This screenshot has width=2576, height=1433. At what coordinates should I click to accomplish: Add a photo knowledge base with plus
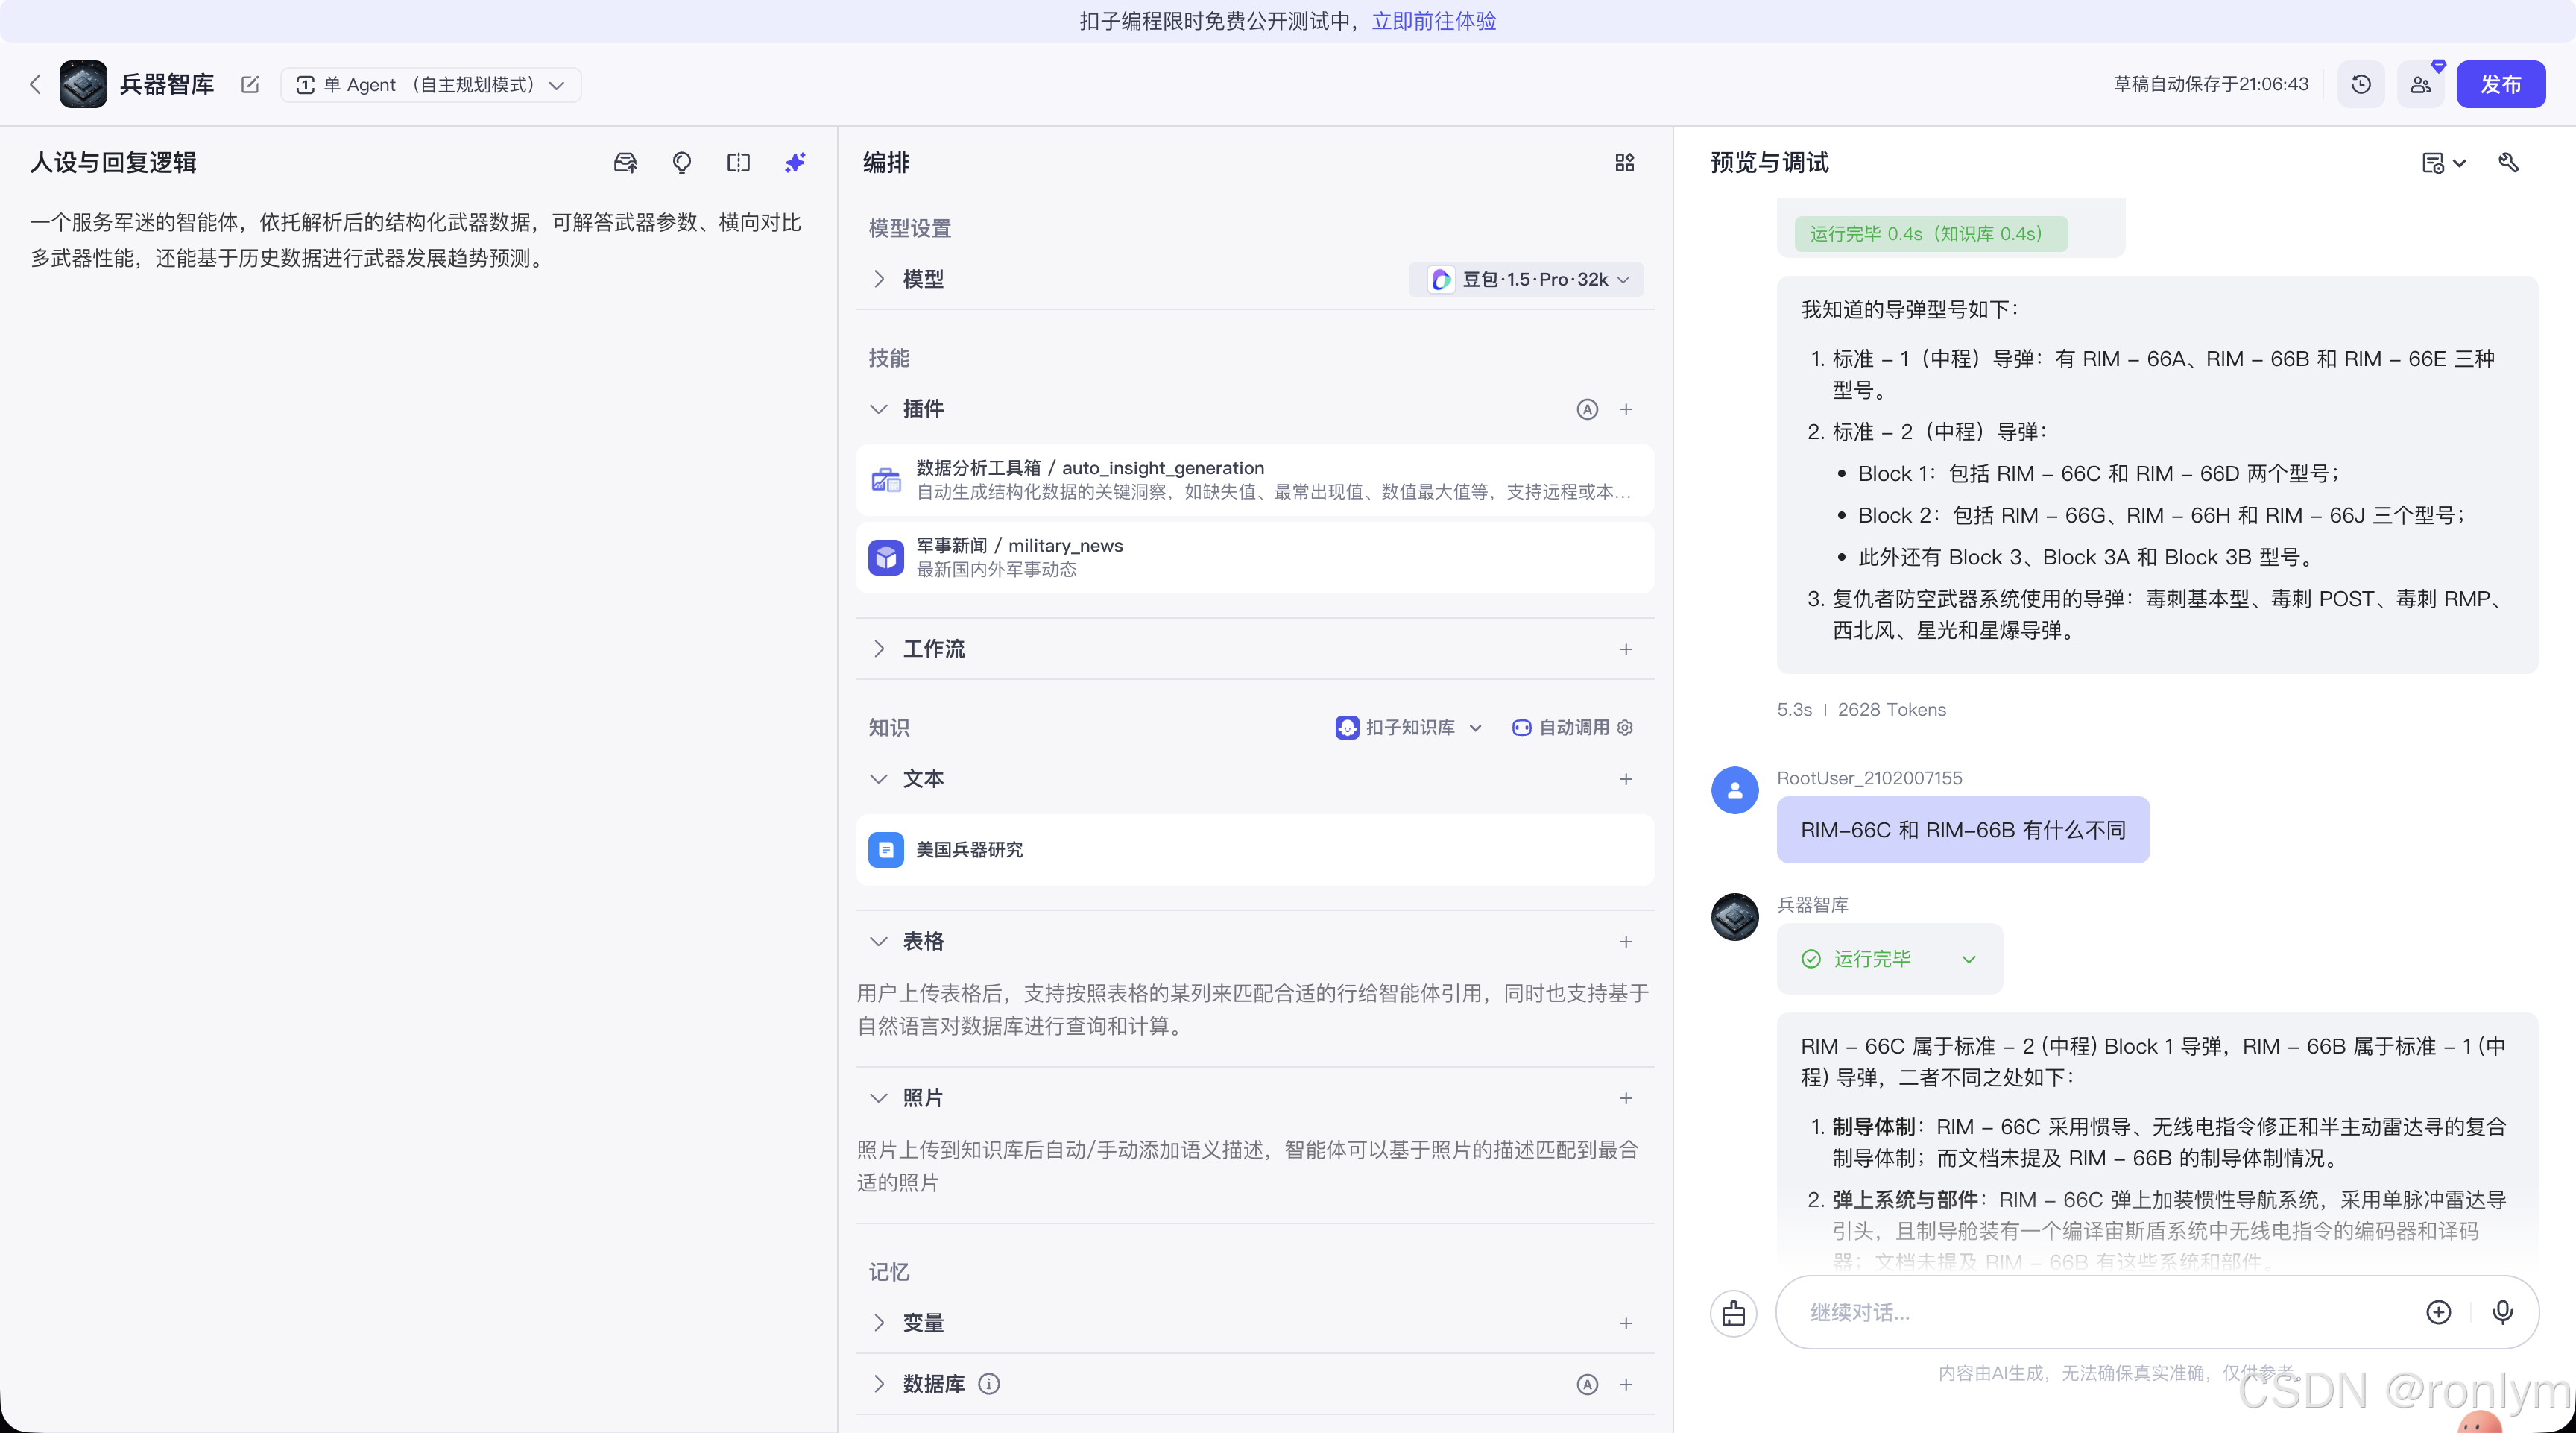1626,1098
